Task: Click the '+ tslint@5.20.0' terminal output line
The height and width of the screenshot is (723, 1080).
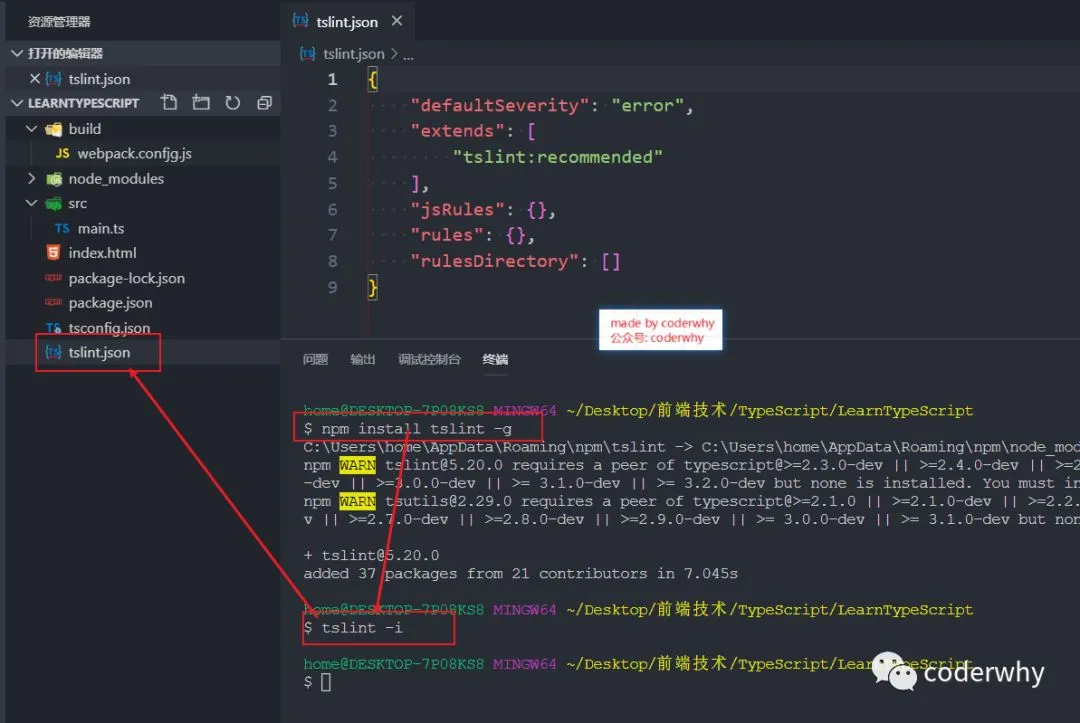Action: [371, 555]
